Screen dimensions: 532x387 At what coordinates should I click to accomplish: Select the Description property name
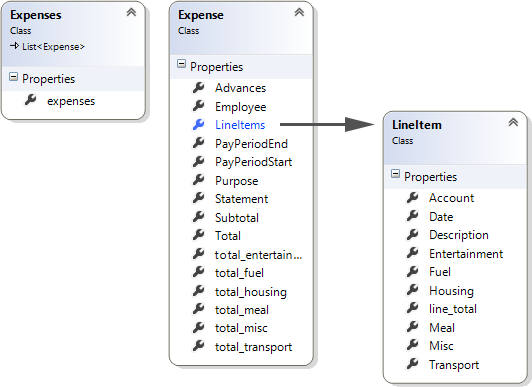point(459,235)
